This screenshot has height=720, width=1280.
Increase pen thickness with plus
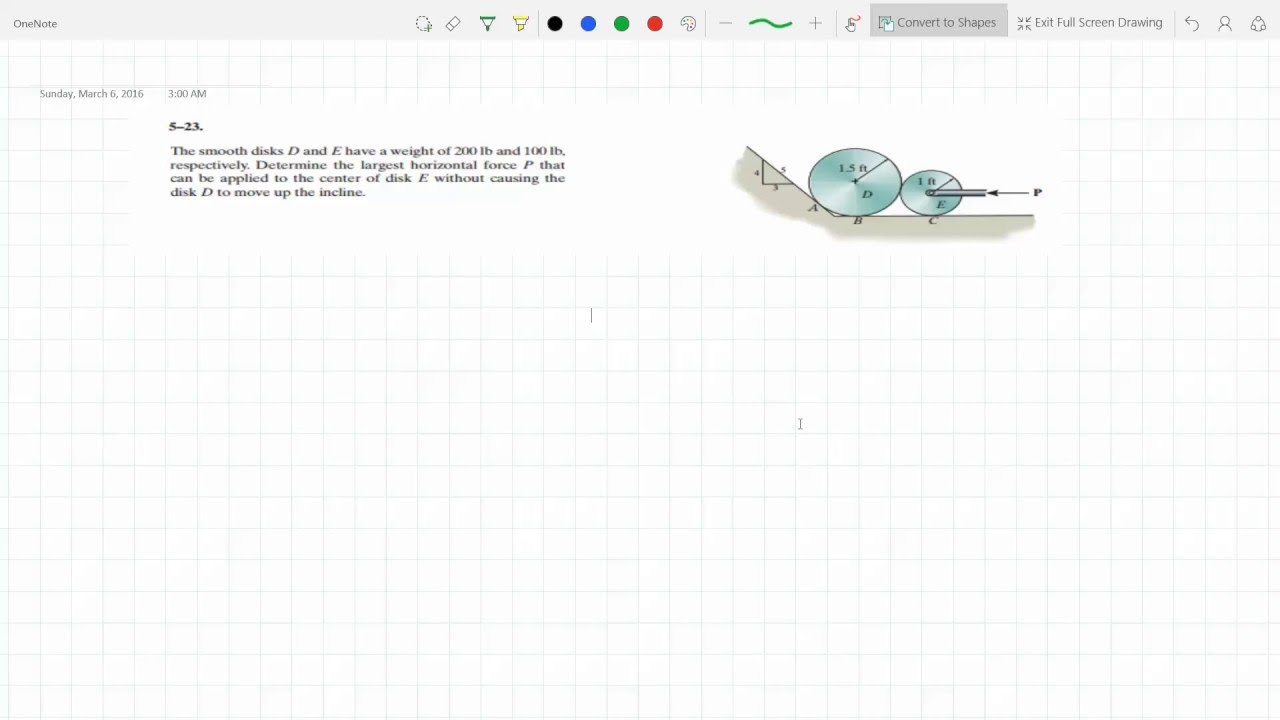pos(815,23)
